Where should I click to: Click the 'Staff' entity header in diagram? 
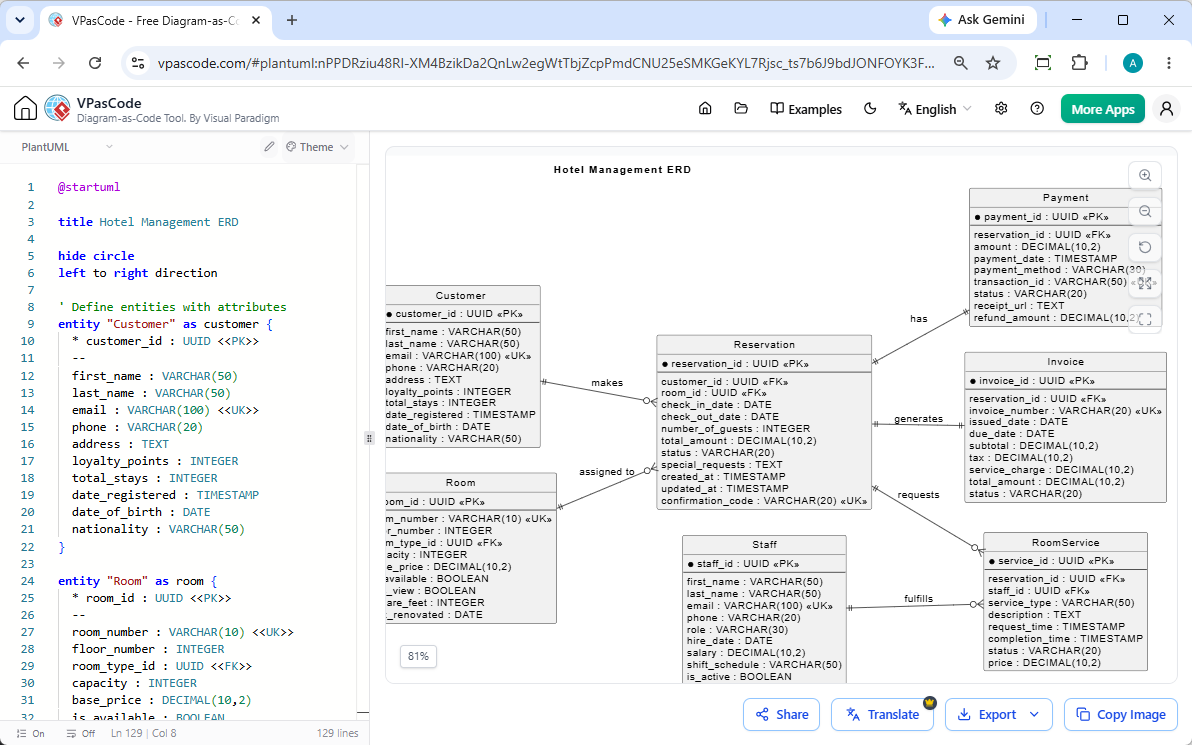coord(764,544)
